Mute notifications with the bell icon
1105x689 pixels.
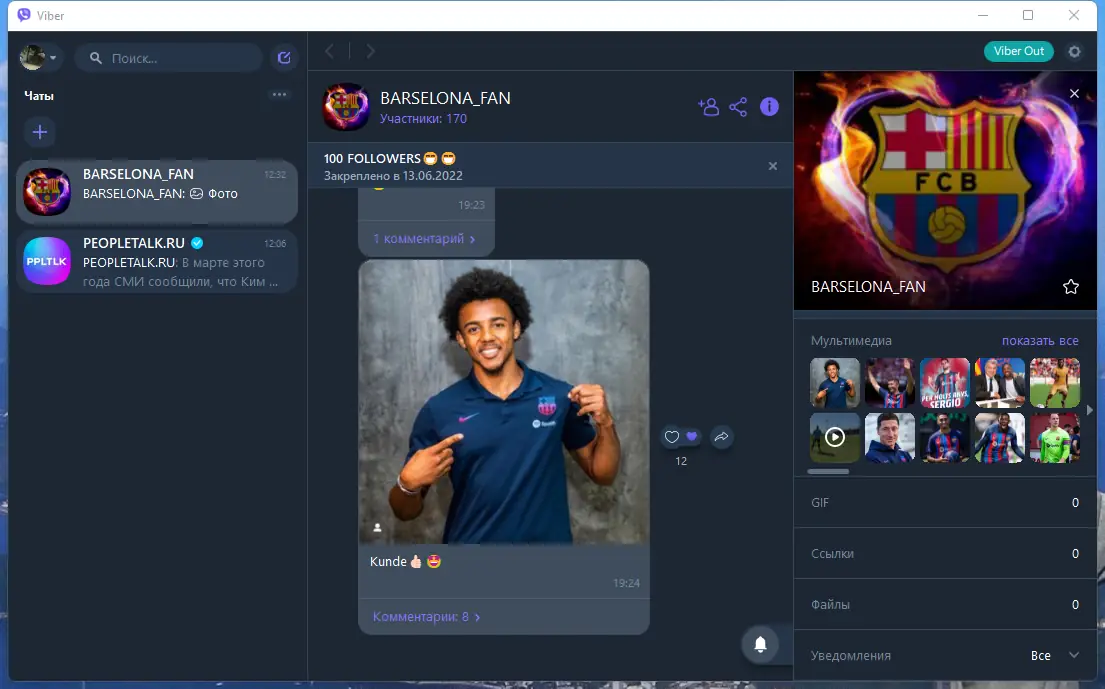pyautogui.click(x=762, y=644)
